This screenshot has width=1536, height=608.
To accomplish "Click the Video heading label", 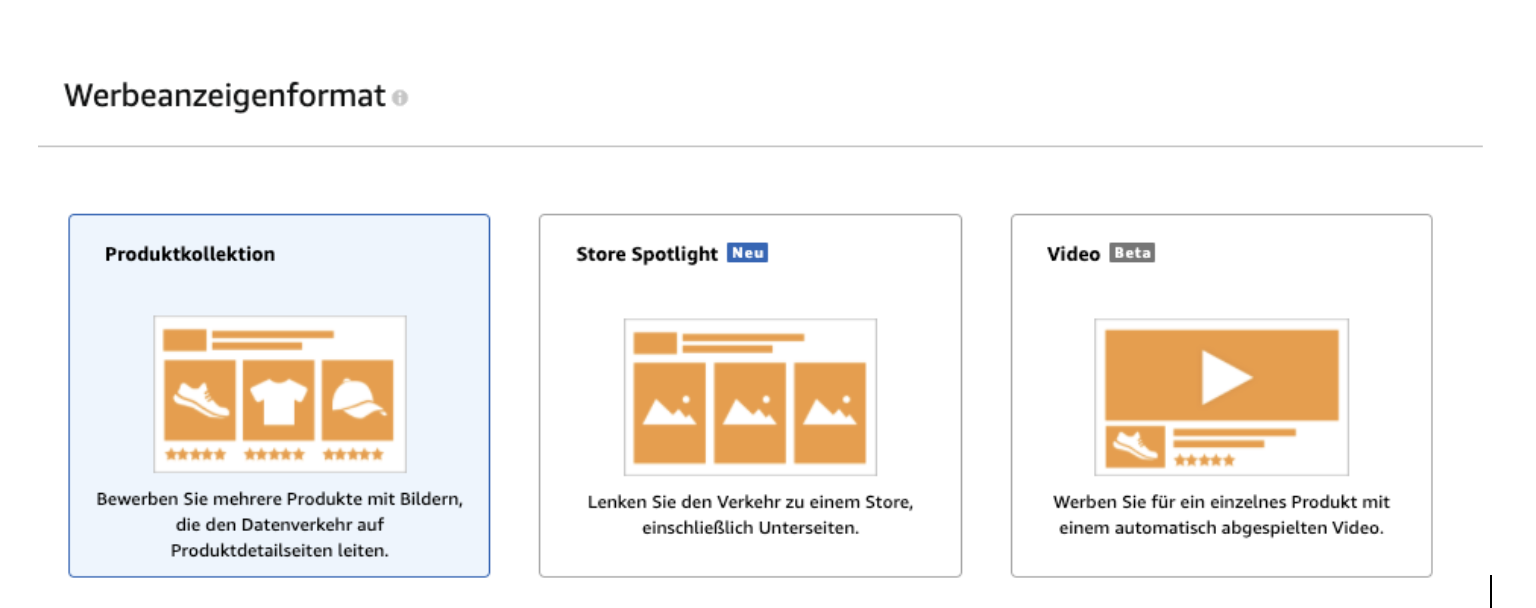I will [1073, 254].
